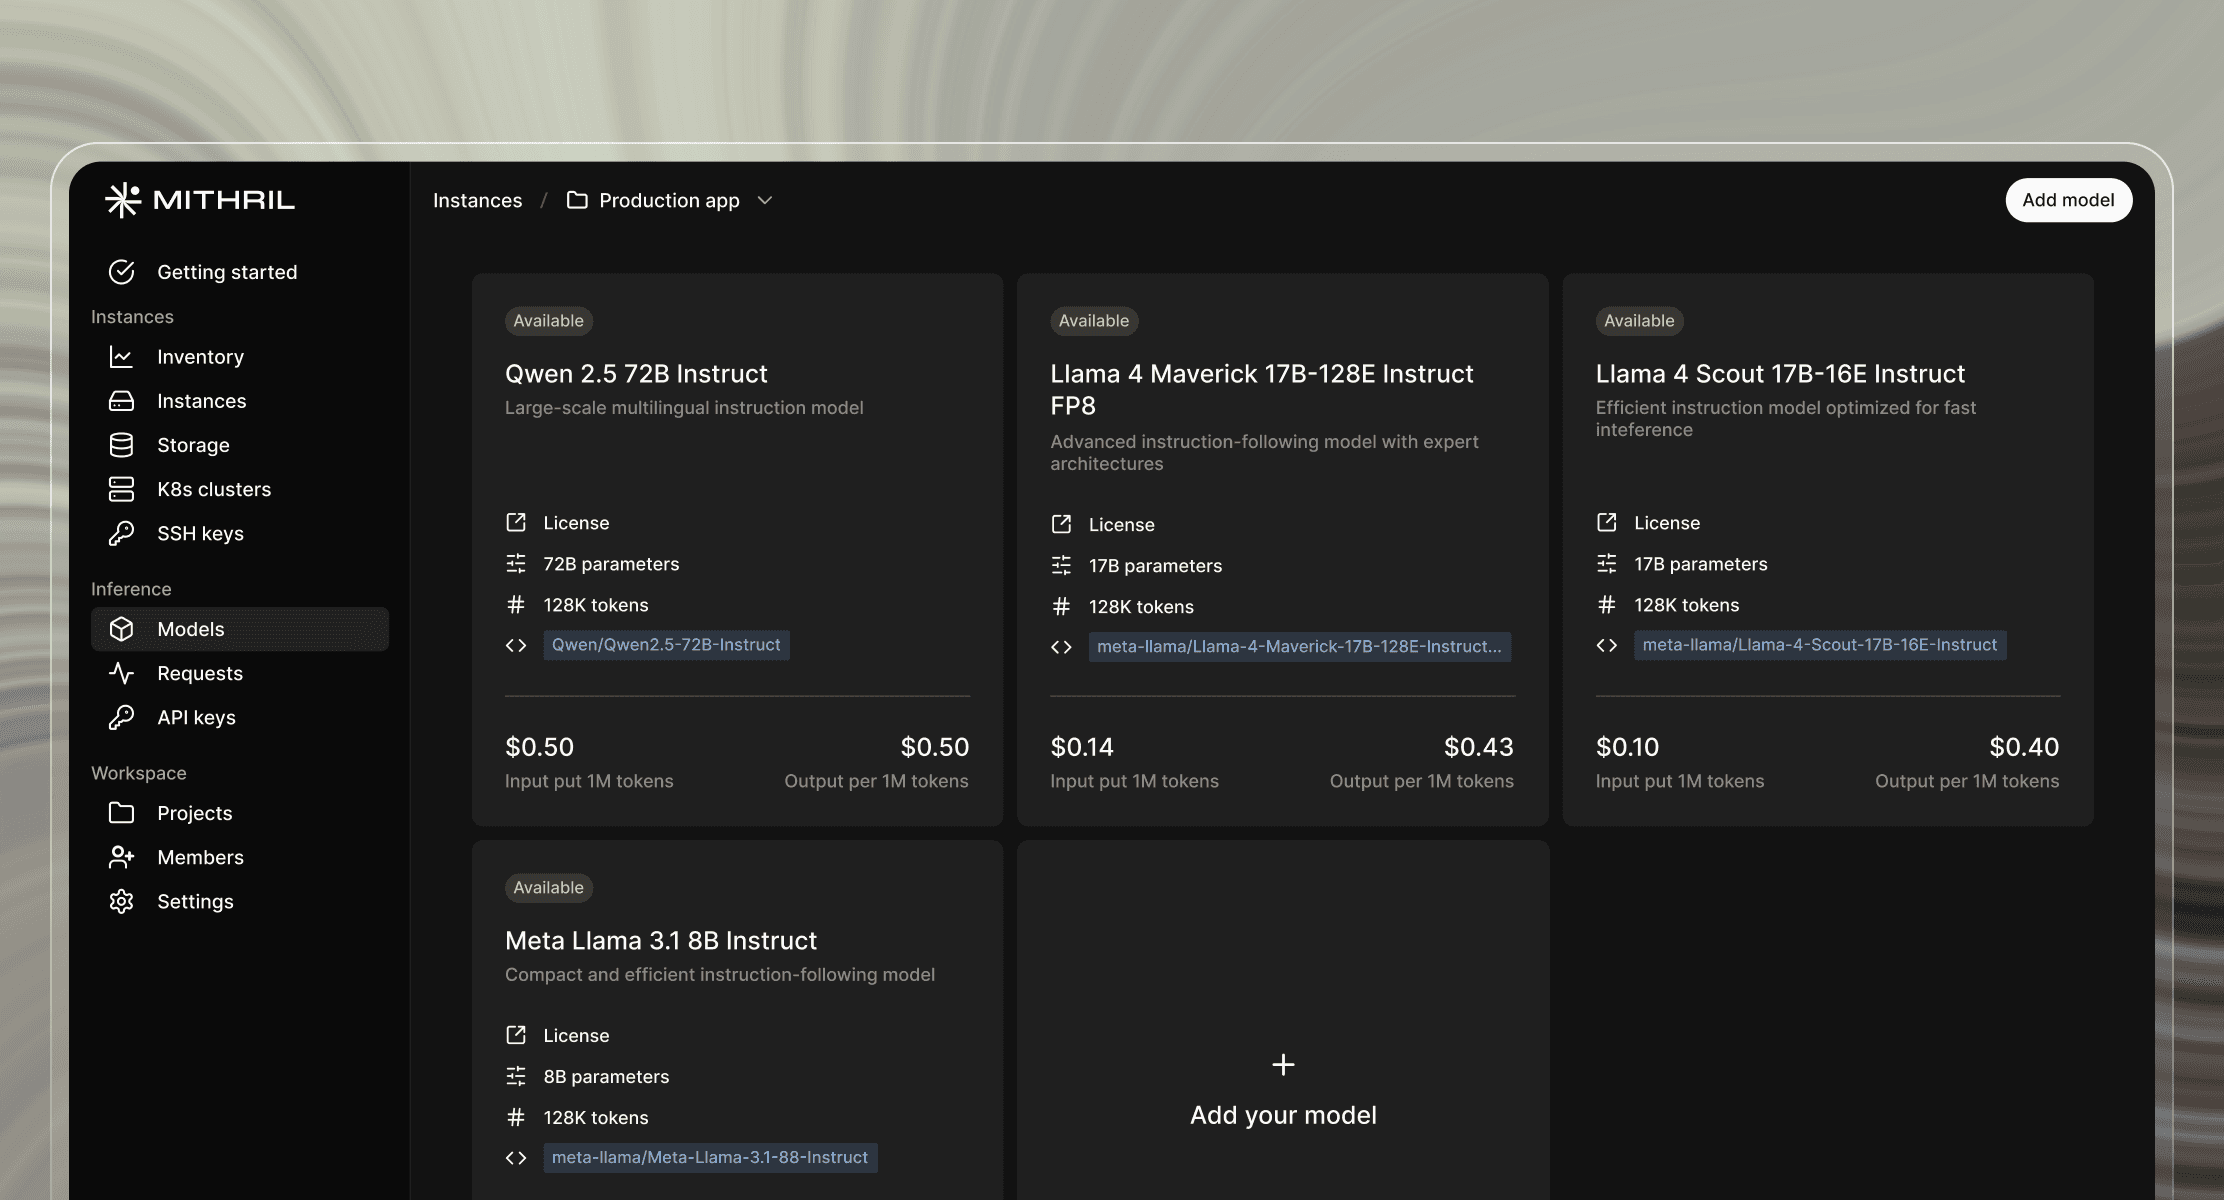
Task: Click the SSH keys key icon
Action: click(x=121, y=533)
